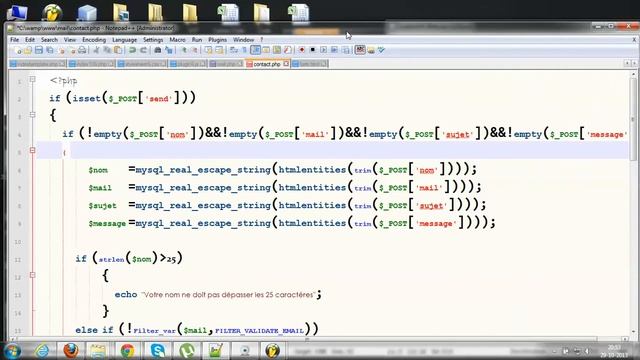Click the Open file toolbar icon
The height and width of the screenshot is (360, 640).
[x=28, y=50]
